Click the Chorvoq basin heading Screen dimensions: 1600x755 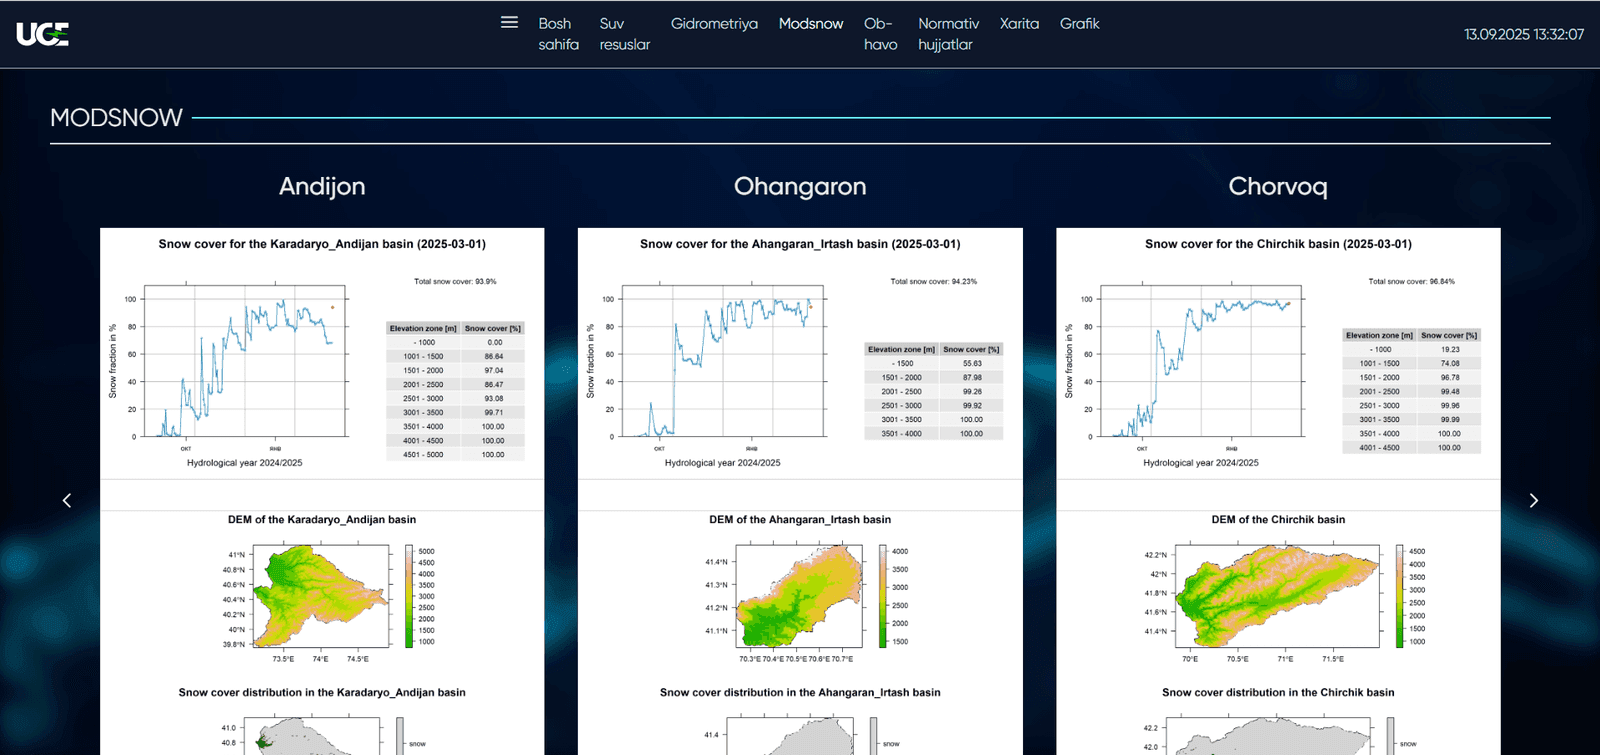[1278, 186]
